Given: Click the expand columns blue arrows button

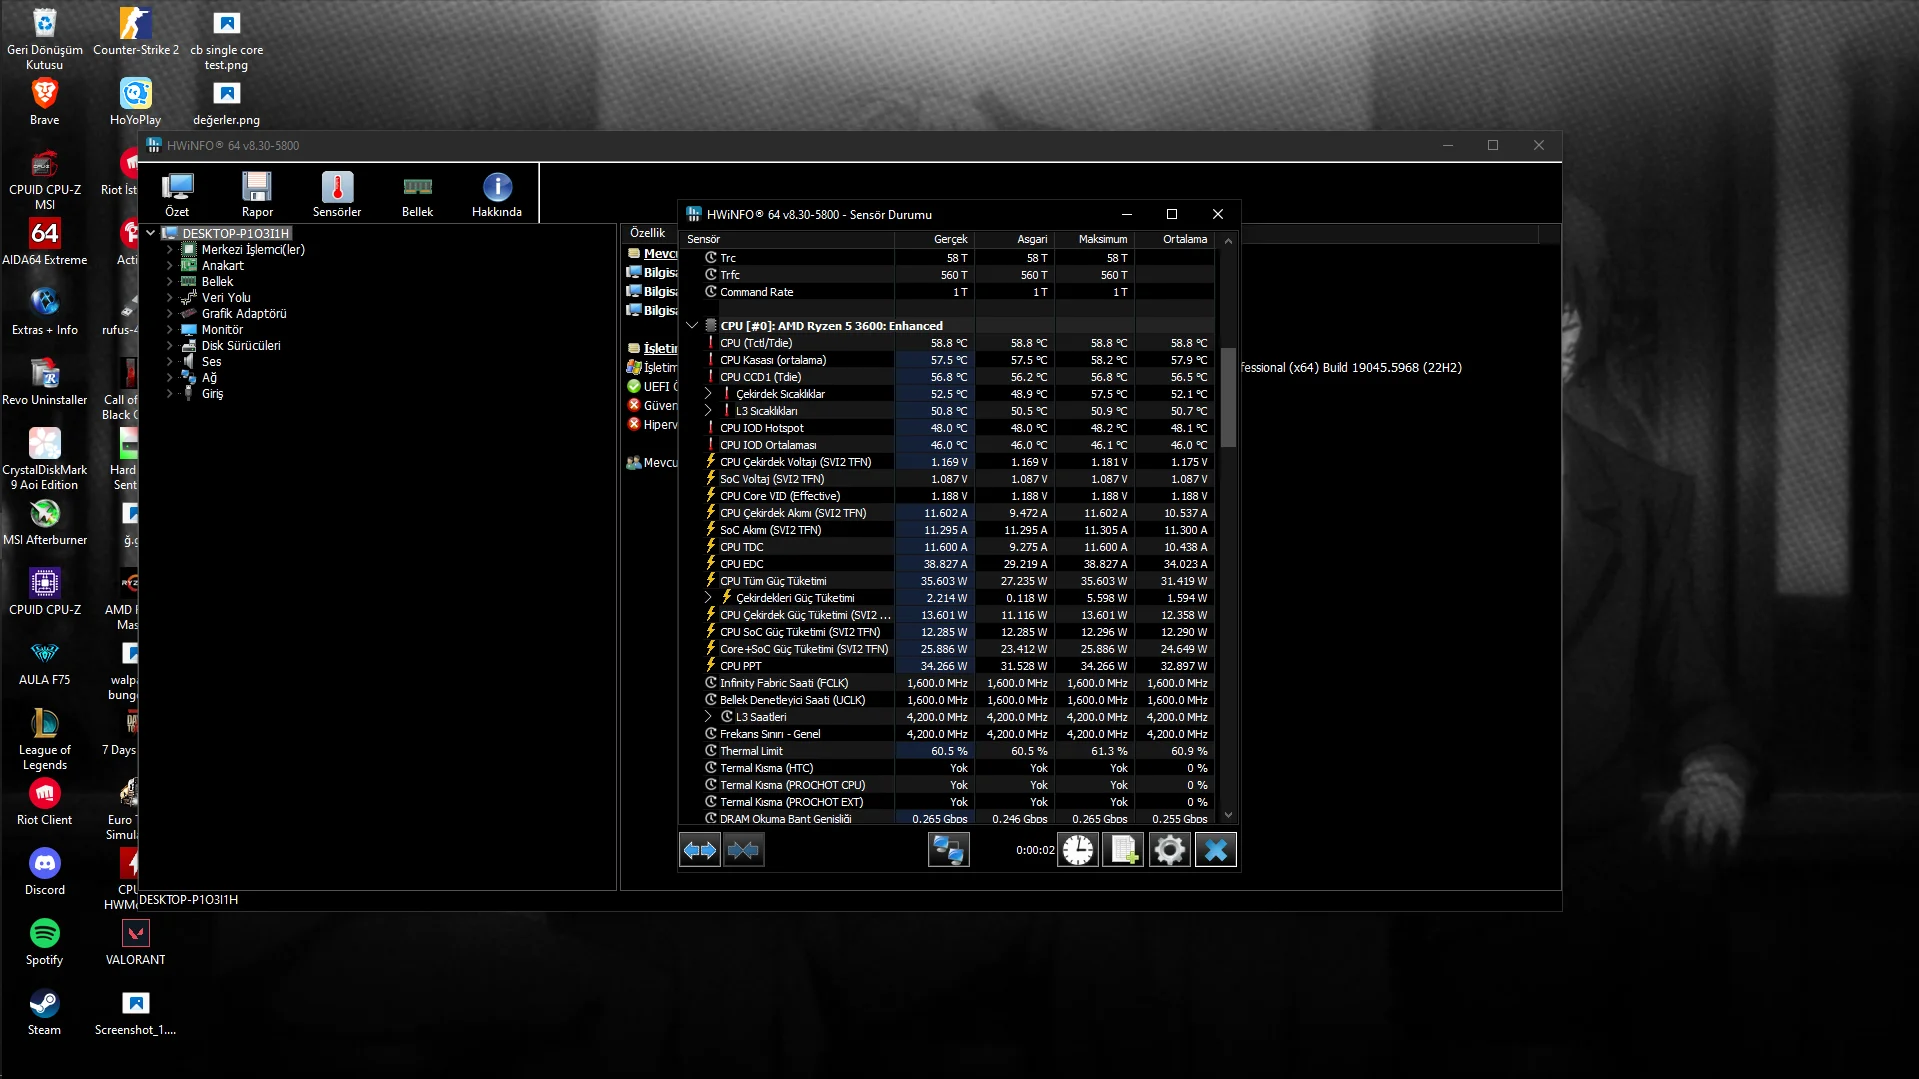Looking at the screenshot, I should (x=700, y=850).
